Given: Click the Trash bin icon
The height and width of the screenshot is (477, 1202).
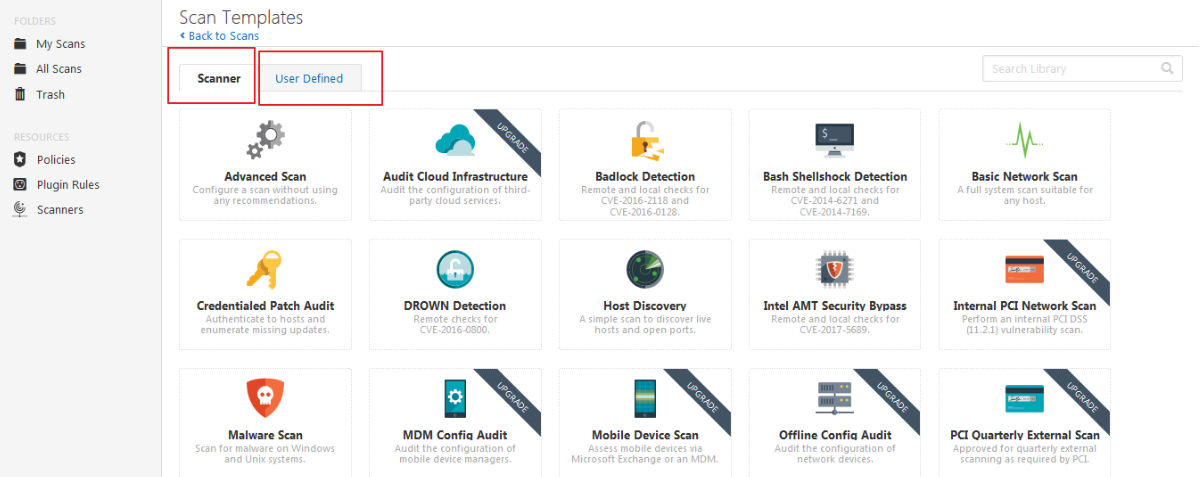Looking at the screenshot, I should (x=20, y=94).
